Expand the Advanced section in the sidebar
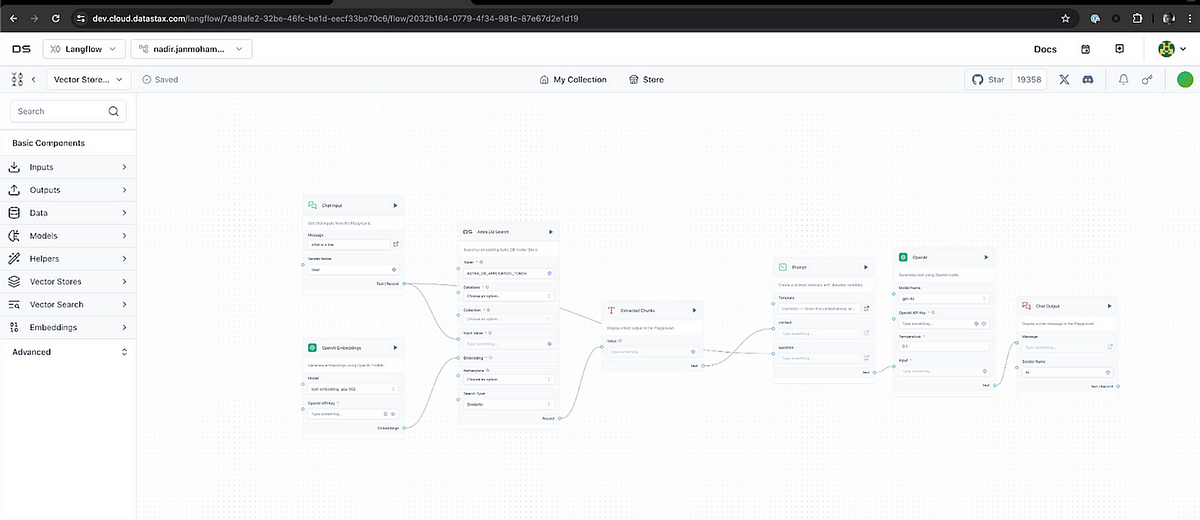This screenshot has height=520, width=1200. pos(69,352)
